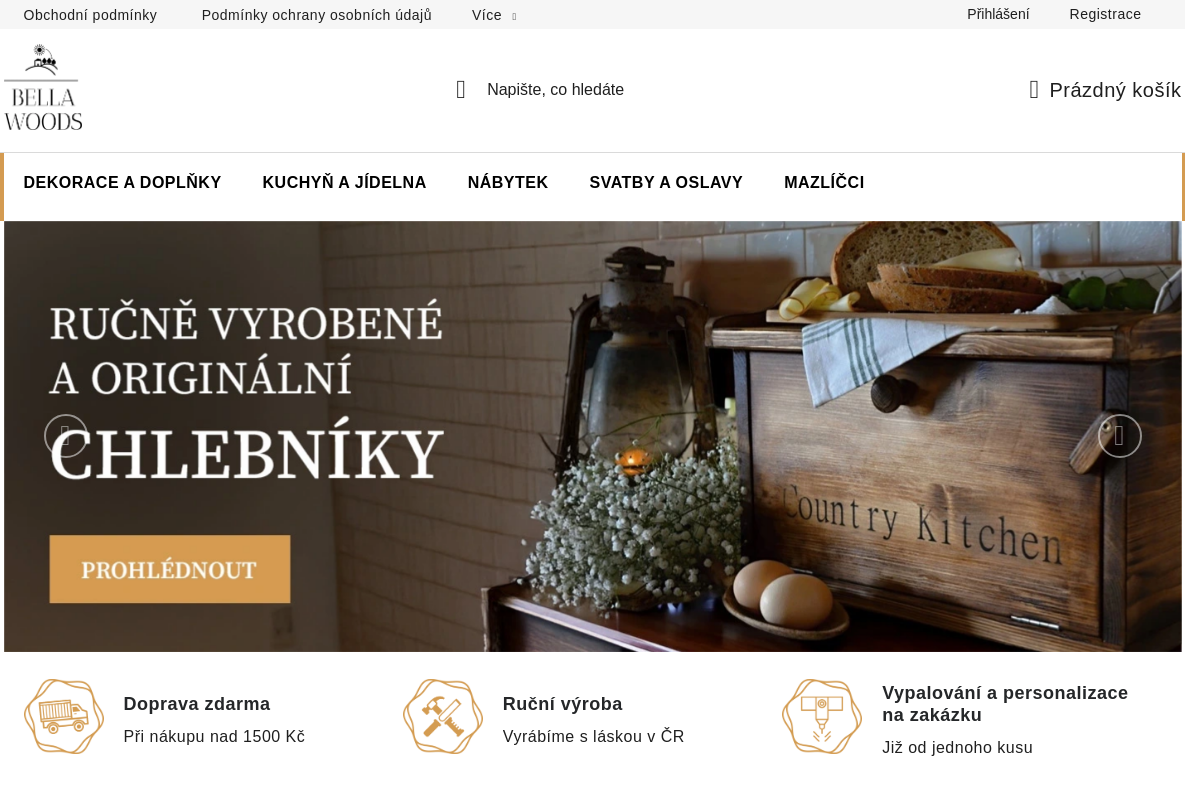Open the Registrace link

(1105, 14)
